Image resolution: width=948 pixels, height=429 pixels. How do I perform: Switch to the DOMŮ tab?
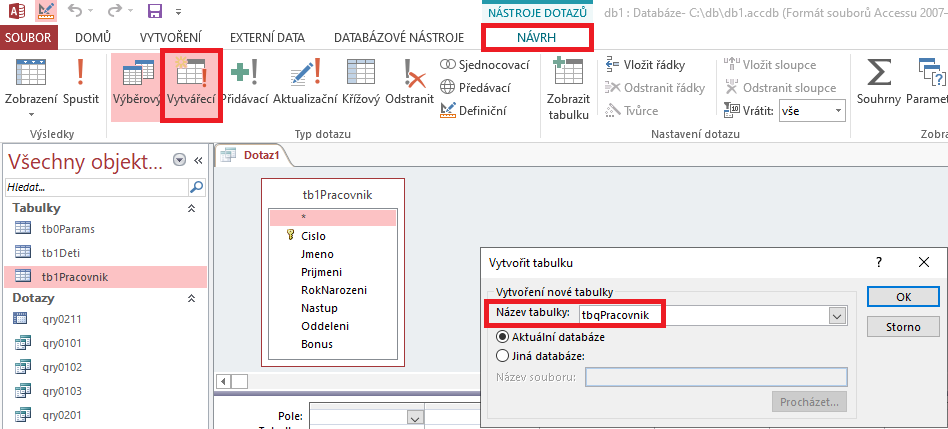point(93,37)
